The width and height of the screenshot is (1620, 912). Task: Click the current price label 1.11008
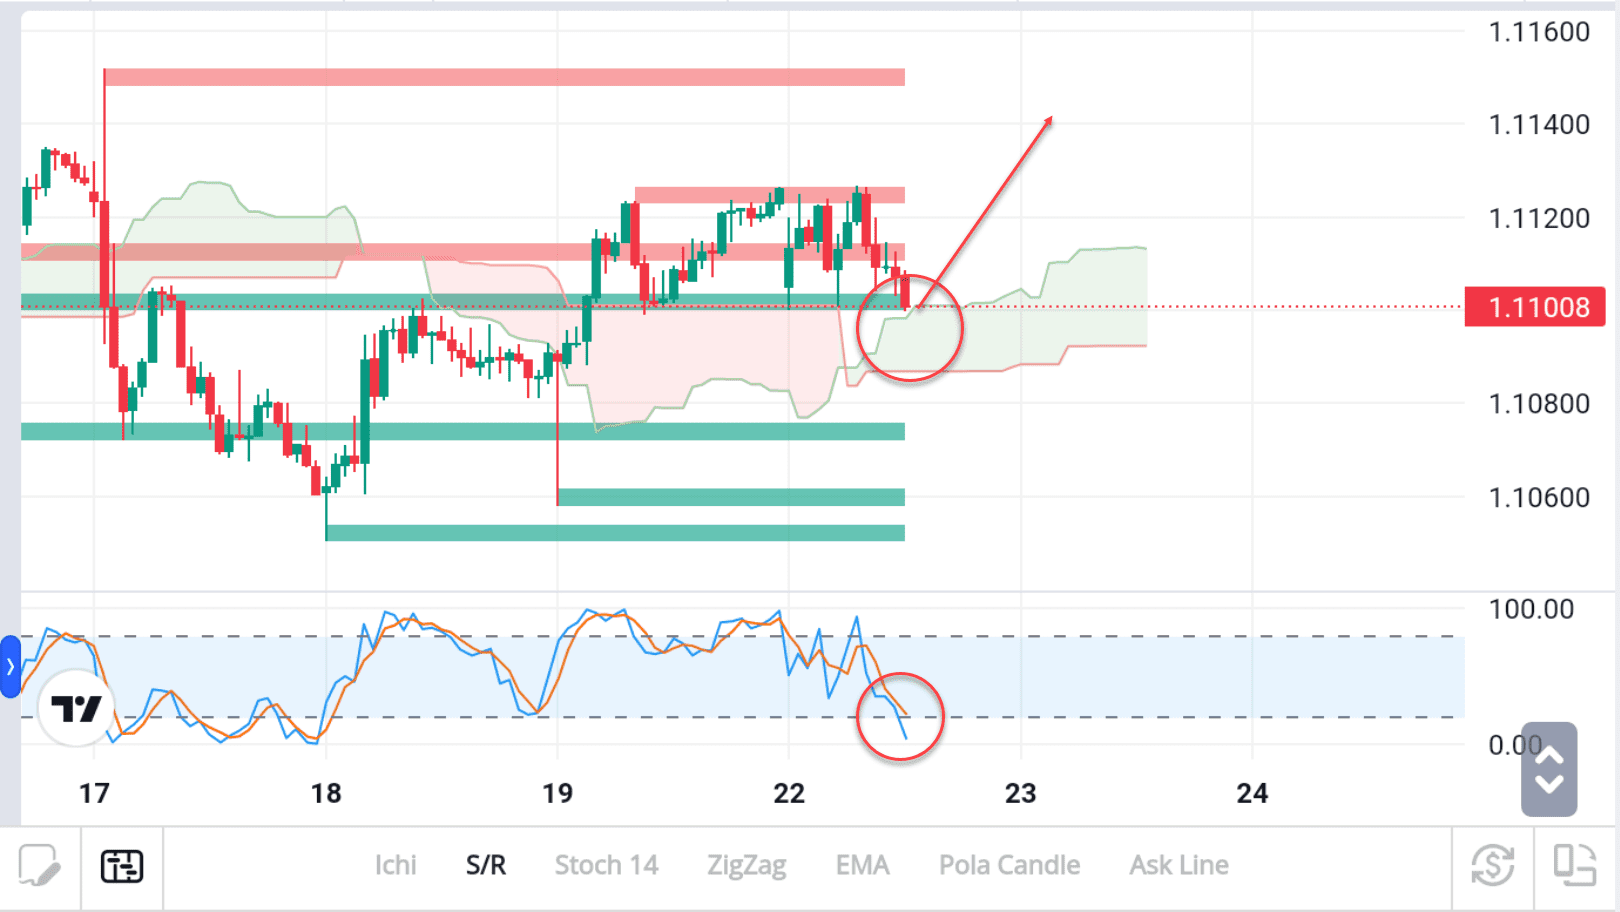pos(1535,307)
